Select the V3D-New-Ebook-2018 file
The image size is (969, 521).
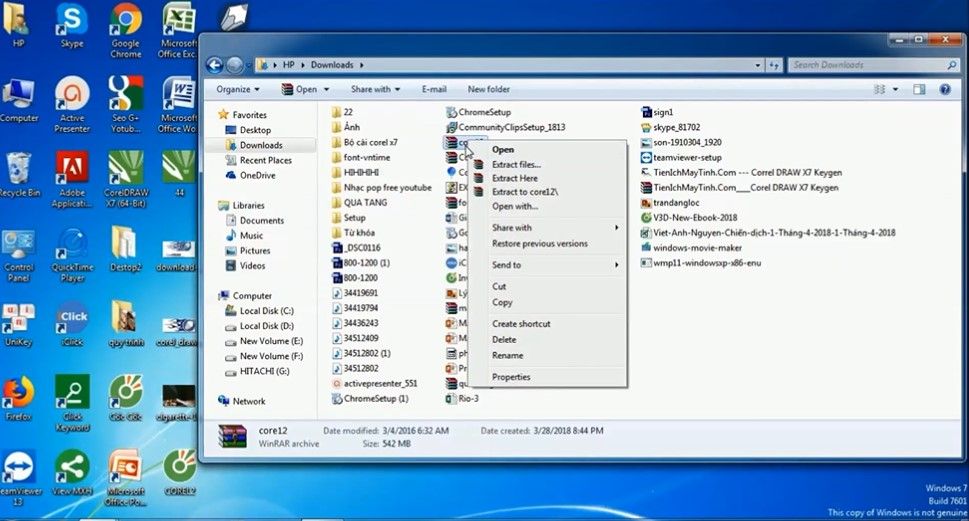tap(689, 218)
